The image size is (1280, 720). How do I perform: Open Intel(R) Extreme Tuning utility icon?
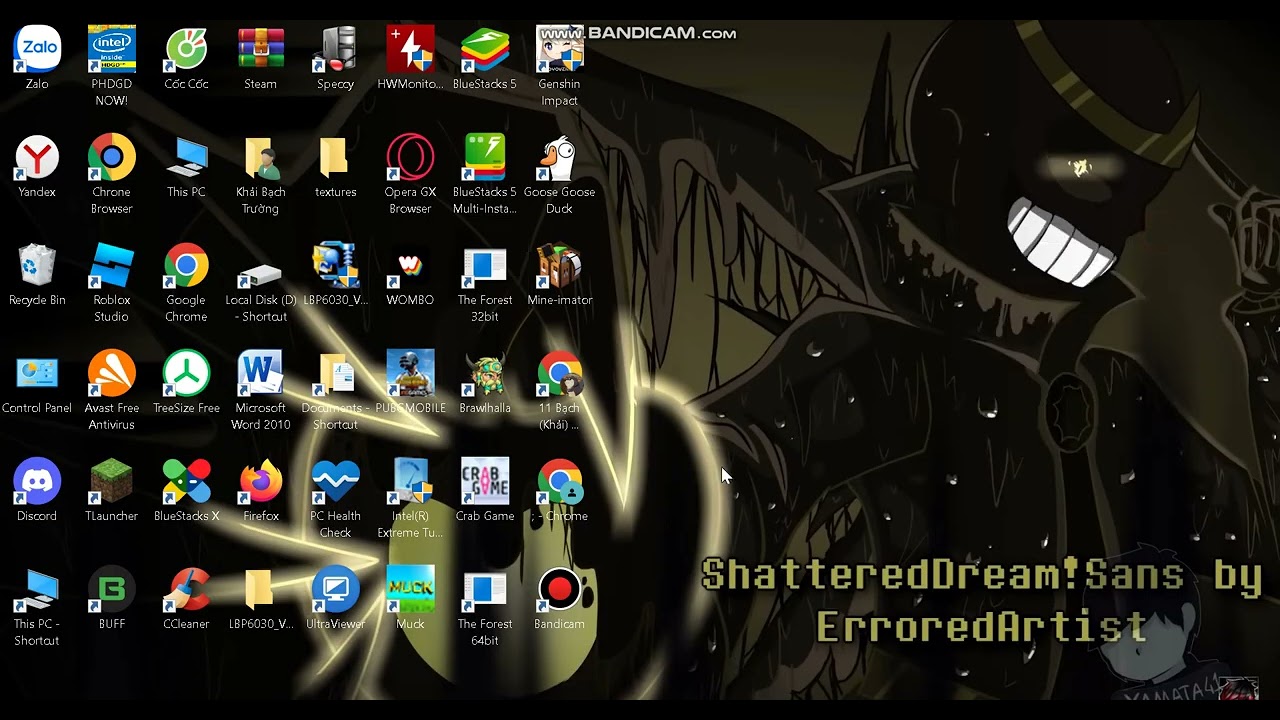(x=410, y=481)
